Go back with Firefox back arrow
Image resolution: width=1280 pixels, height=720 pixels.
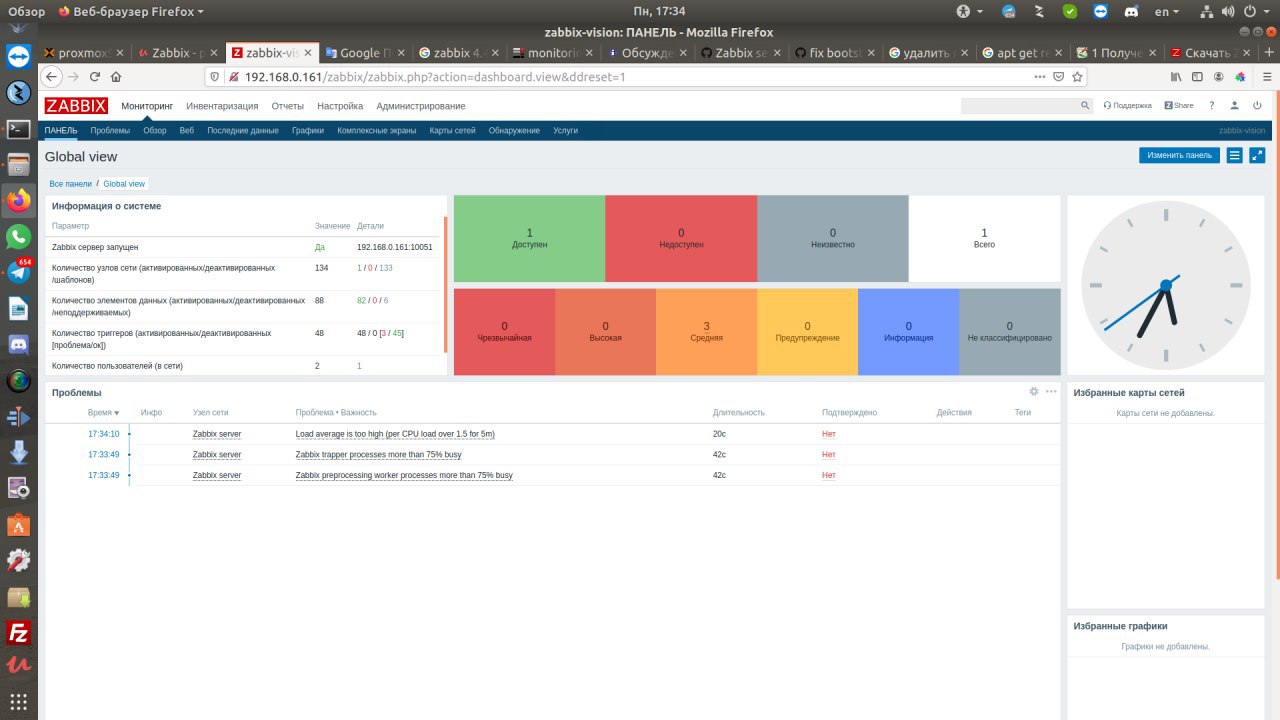(51, 76)
